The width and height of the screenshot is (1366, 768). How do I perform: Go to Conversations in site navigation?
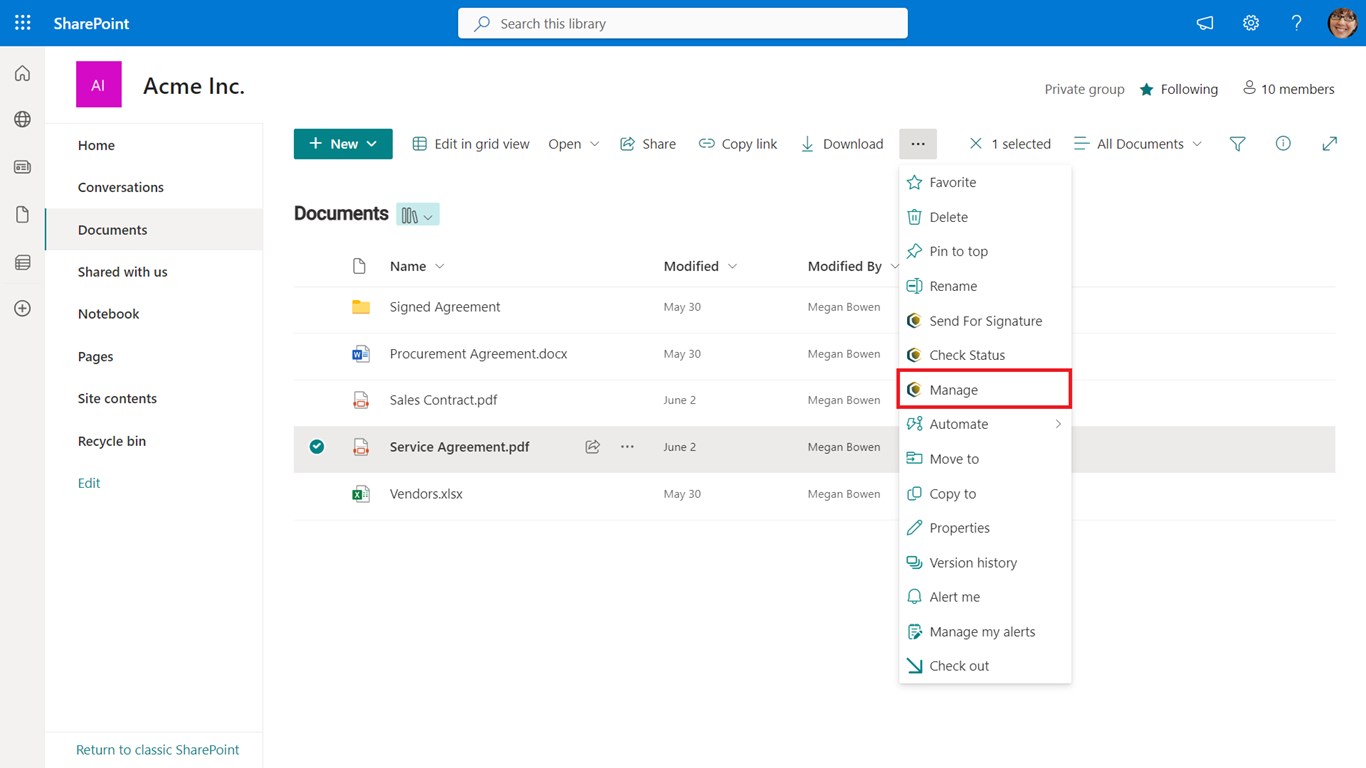pos(121,187)
